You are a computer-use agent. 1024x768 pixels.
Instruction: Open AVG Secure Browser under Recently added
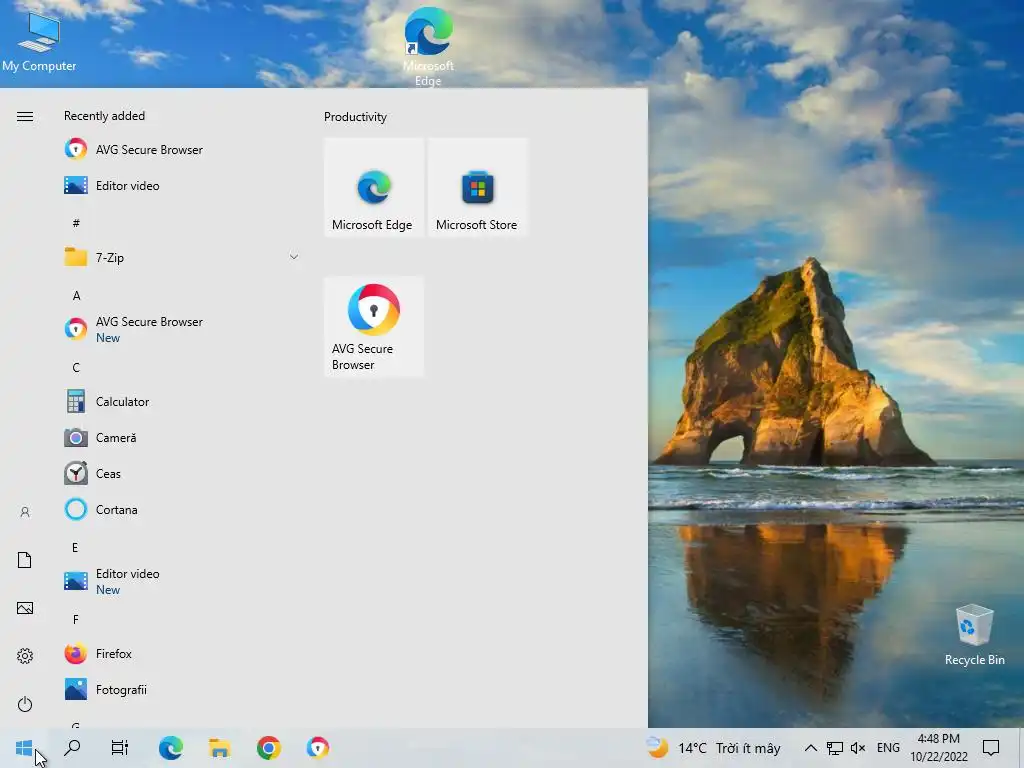pos(182,150)
